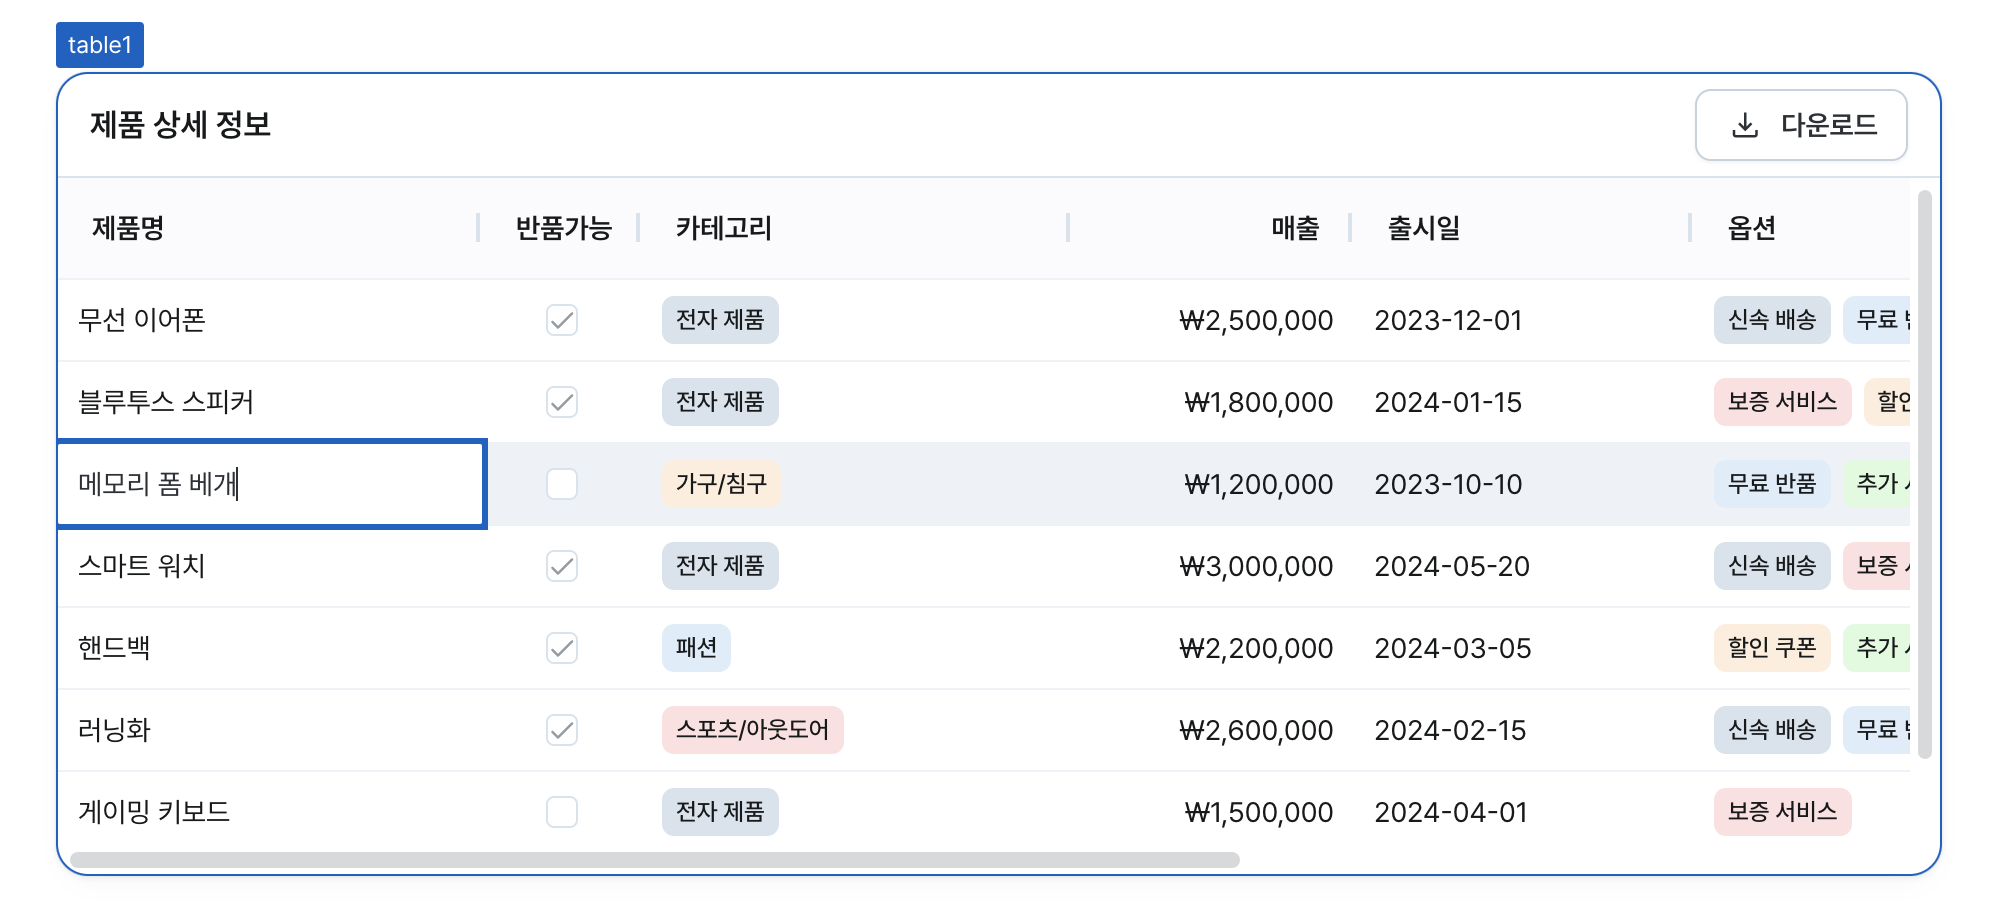This screenshot has height=918, width=1994.
Task: Uncheck 반품가능 box for 핸드백
Action: pos(562,648)
